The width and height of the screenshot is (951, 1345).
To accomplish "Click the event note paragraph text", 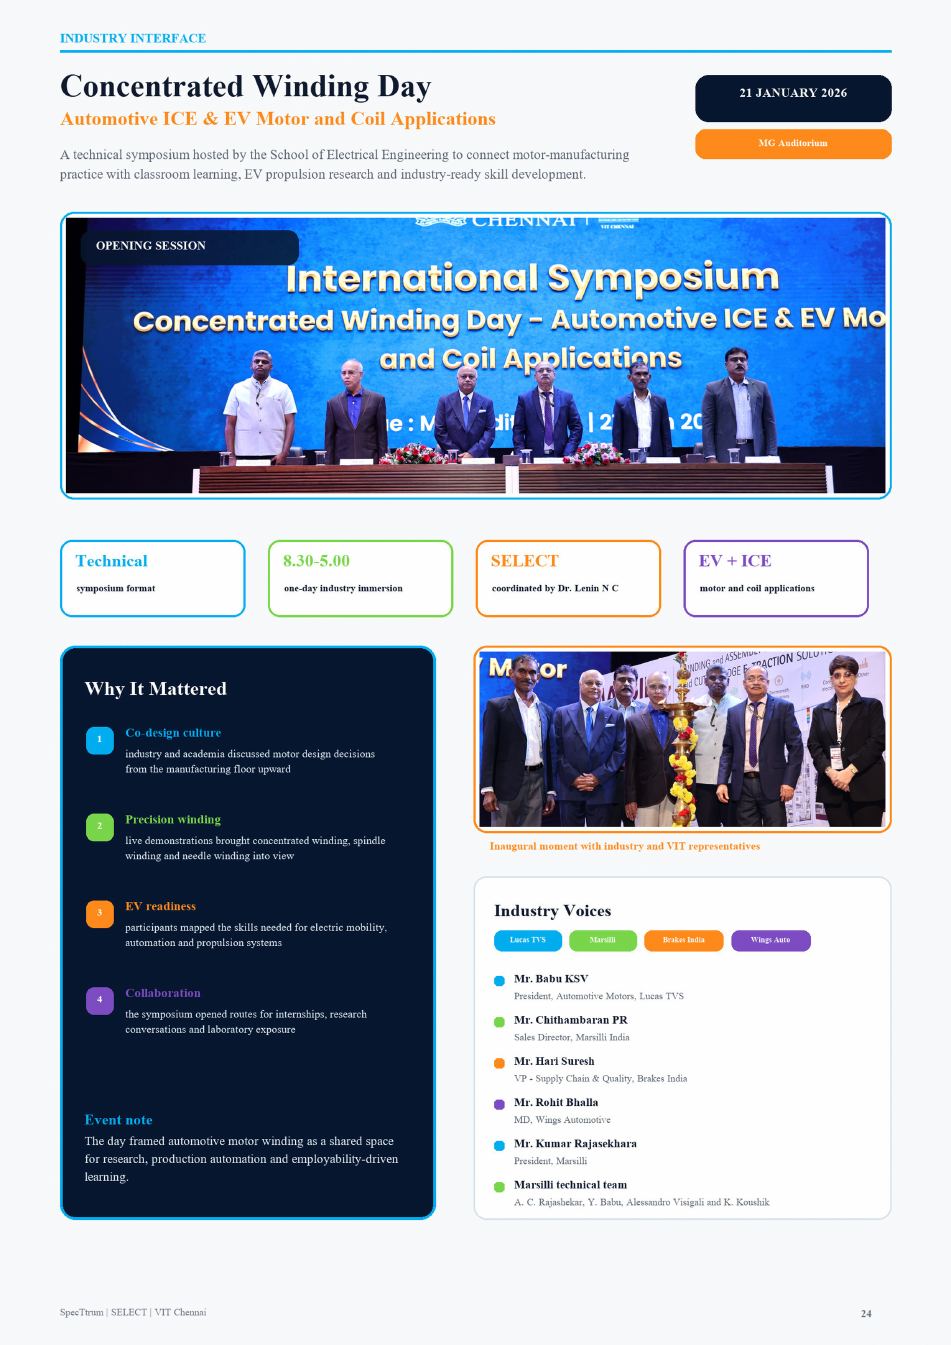I will pyautogui.click(x=241, y=1159).
